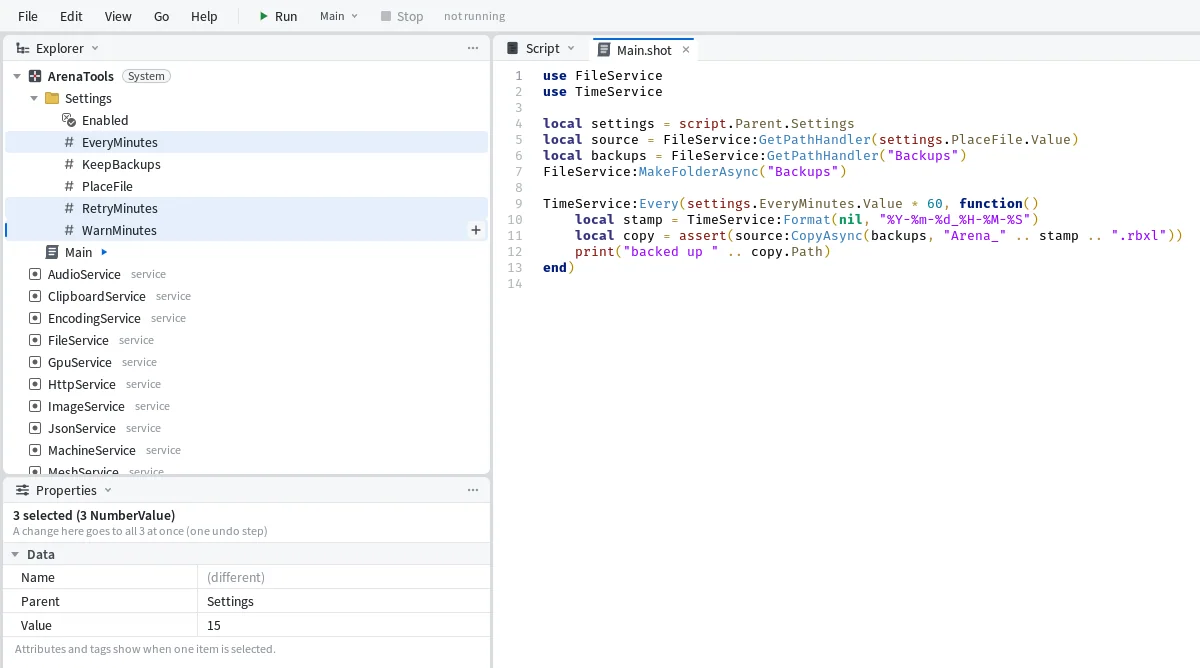The height and width of the screenshot is (668, 1200).
Task: Click the JsonService service icon
Action: coord(35,428)
